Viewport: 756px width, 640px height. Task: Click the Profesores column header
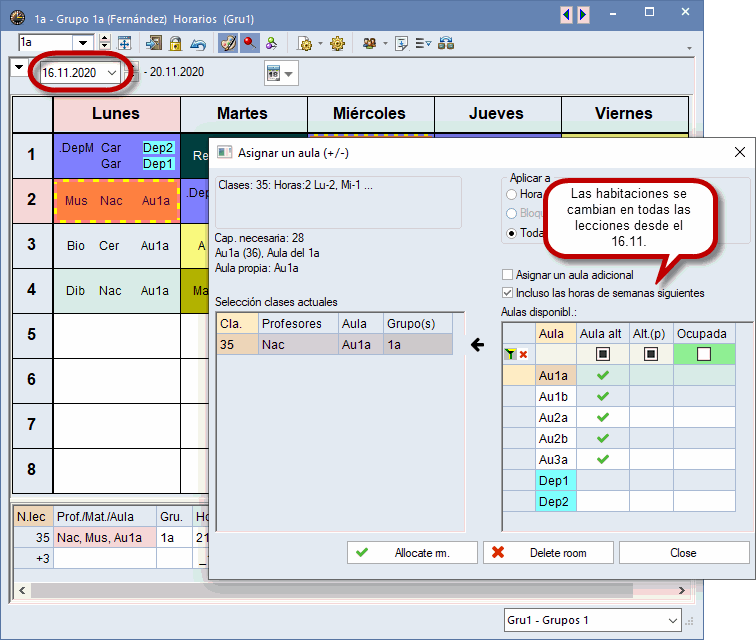tap(297, 324)
